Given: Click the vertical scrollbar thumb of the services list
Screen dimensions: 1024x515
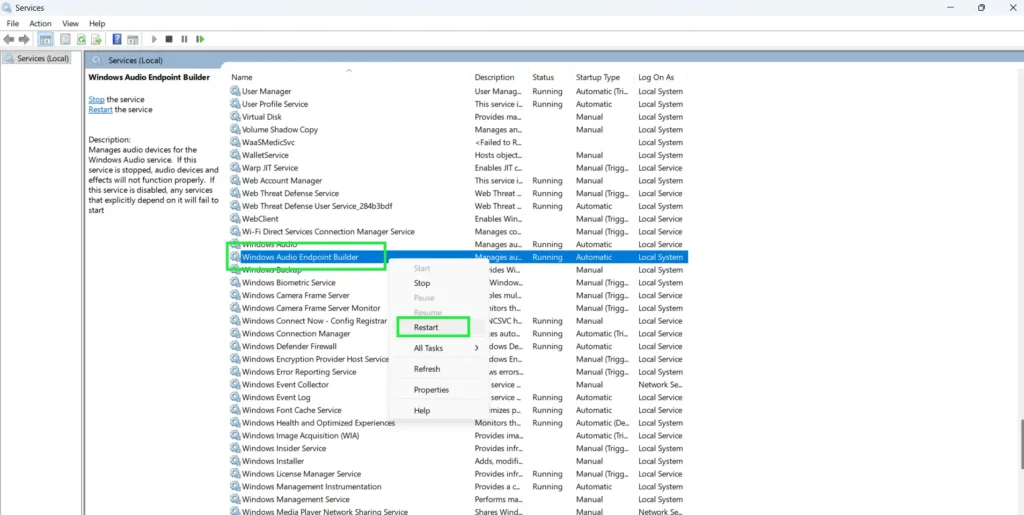Looking at the screenshot, I should [1021, 445].
